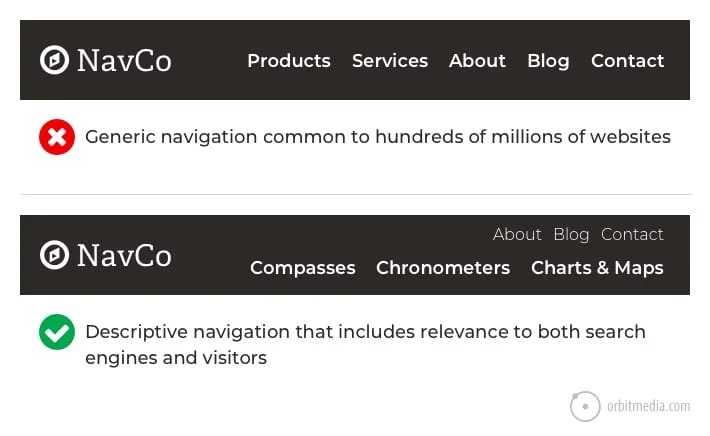Open Products in the top navigation
This screenshot has height=436, width=710.
coord(288,61)
